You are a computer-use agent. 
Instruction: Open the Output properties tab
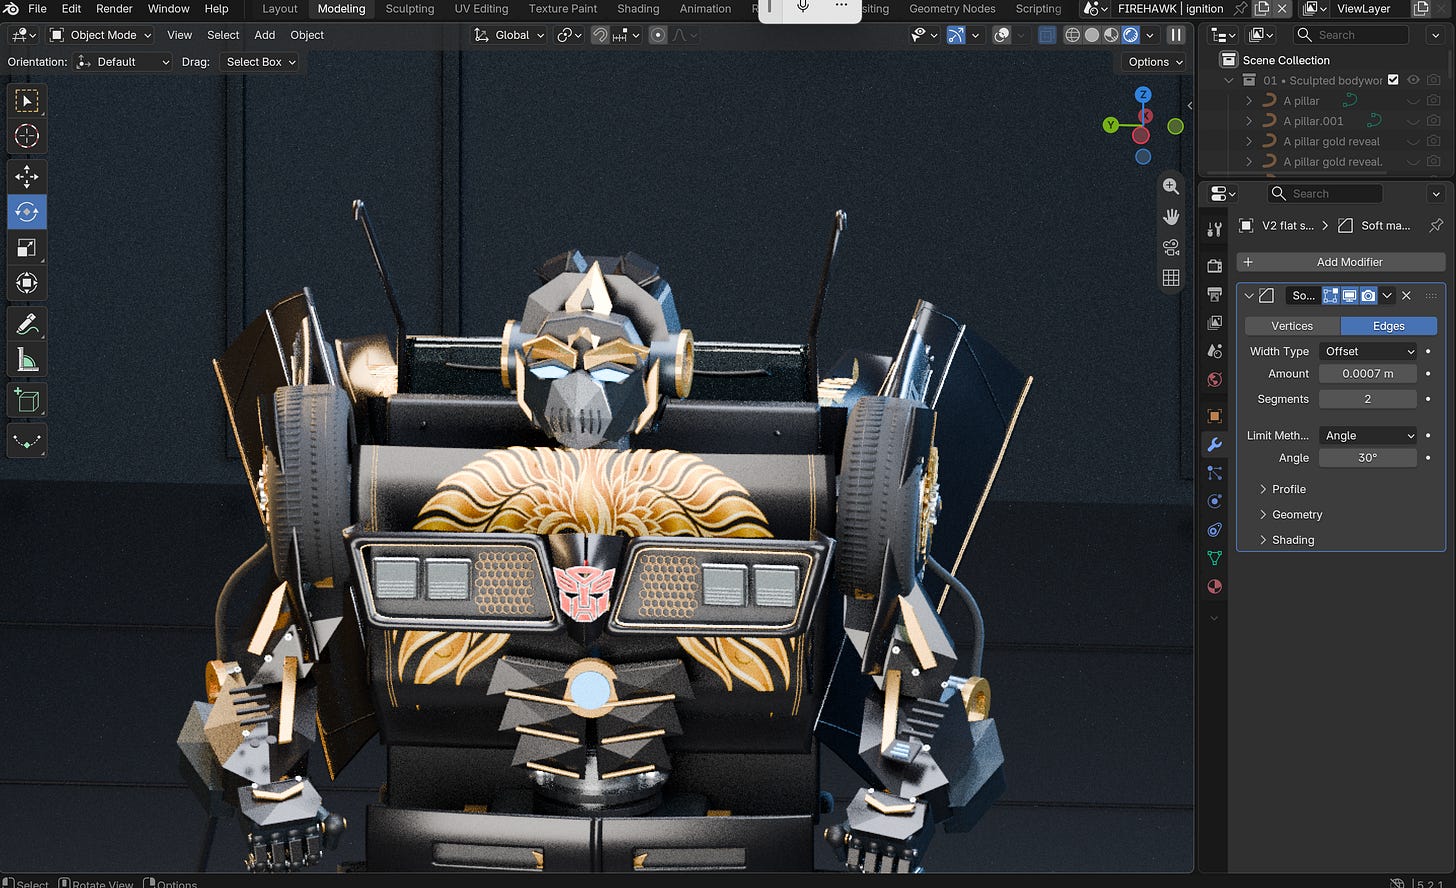(1215, 295)
